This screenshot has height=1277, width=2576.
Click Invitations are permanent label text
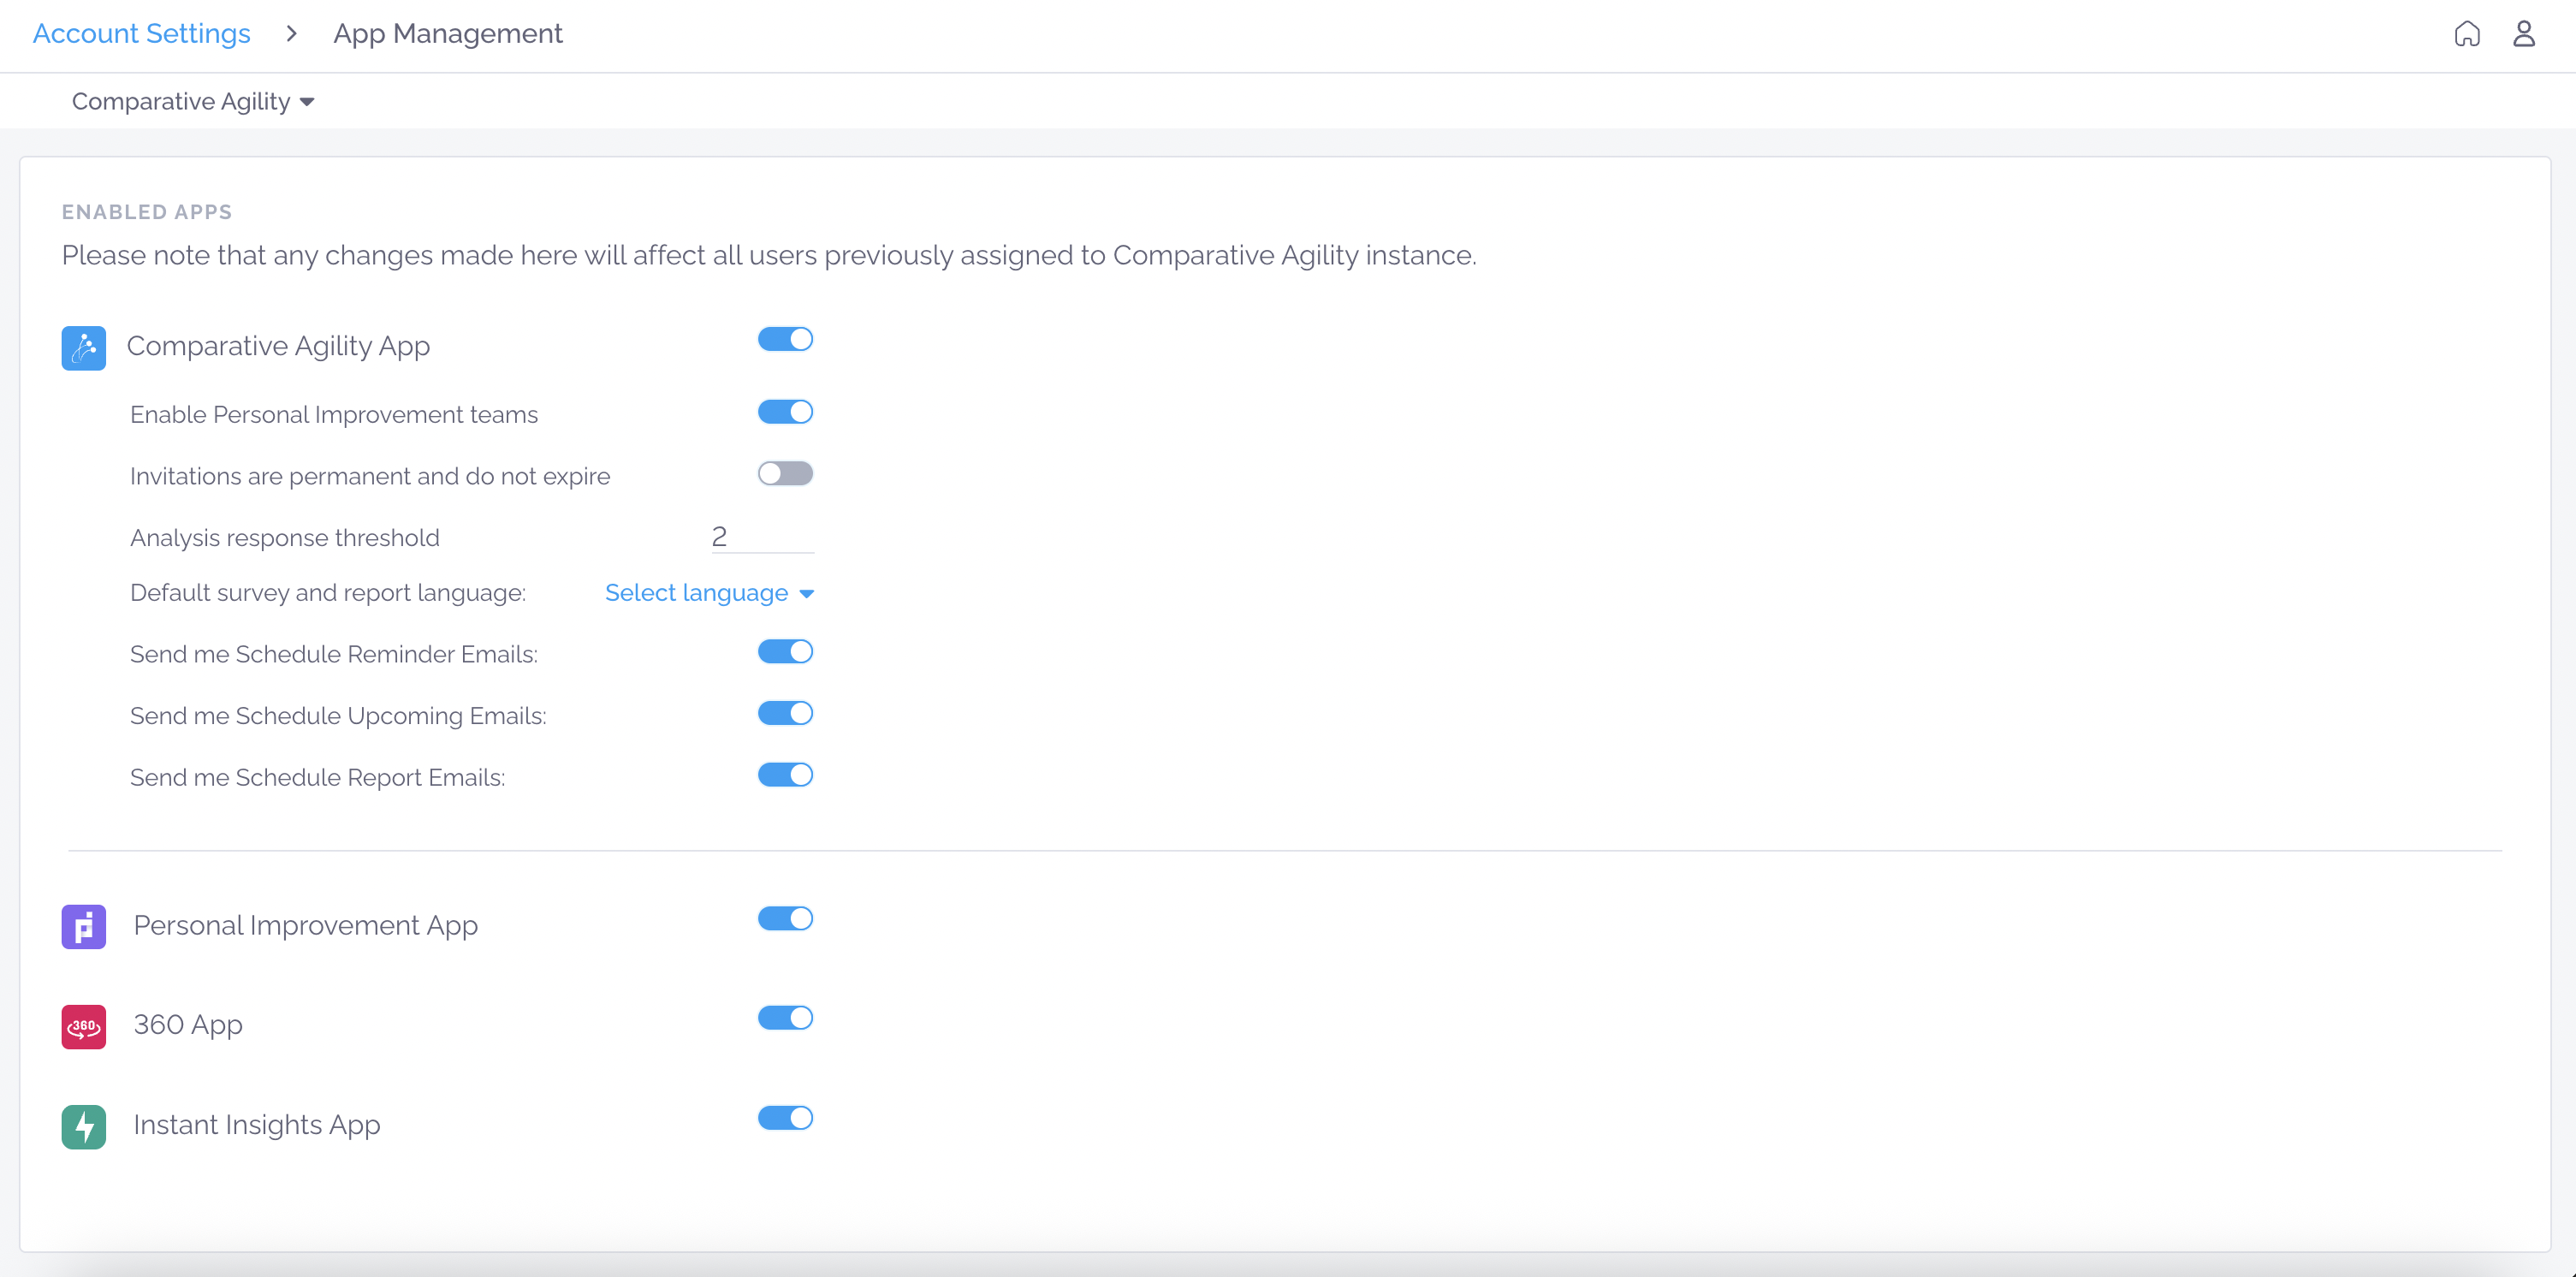(370, 476)
